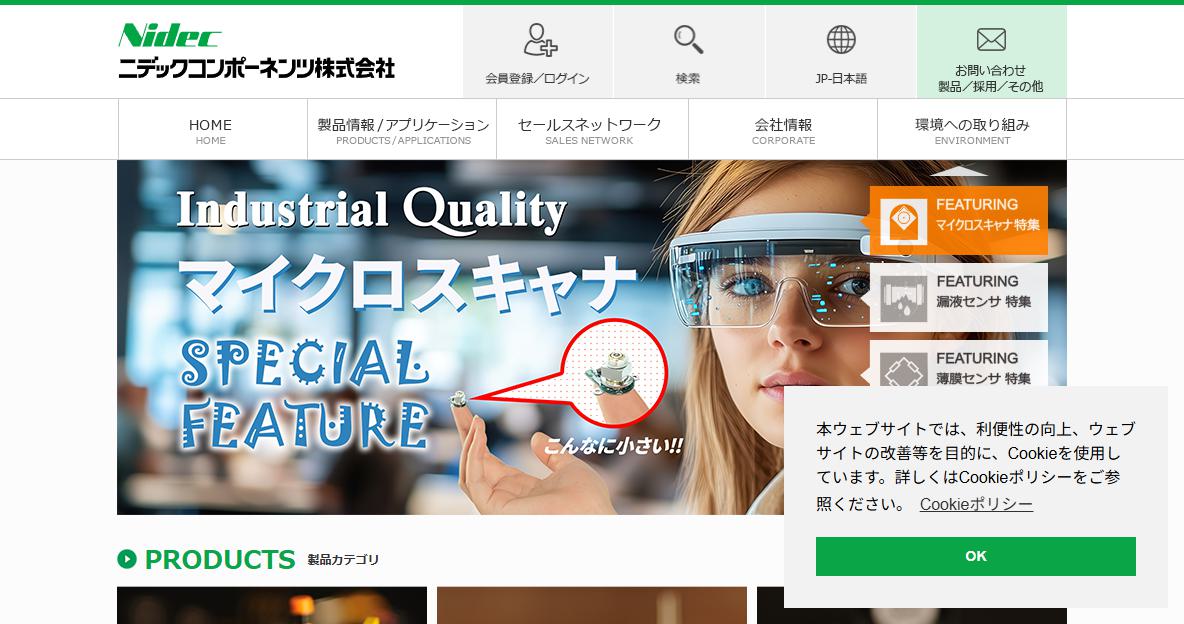Screen dimensions: 1184x624
Task: Open the first product category thumbnail
Action: coord(272,605)
